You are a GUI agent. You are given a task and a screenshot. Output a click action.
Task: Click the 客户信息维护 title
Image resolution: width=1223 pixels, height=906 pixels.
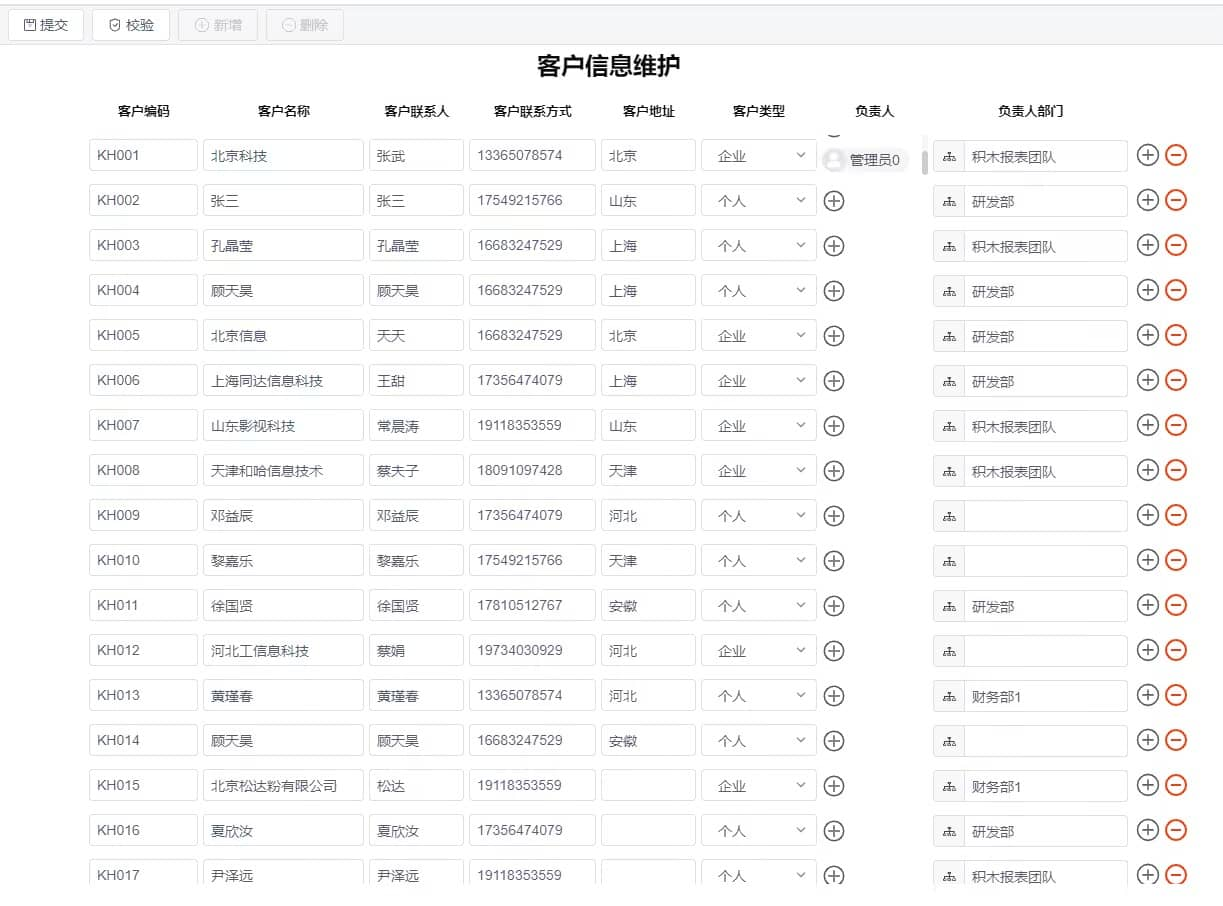[609, 67]
